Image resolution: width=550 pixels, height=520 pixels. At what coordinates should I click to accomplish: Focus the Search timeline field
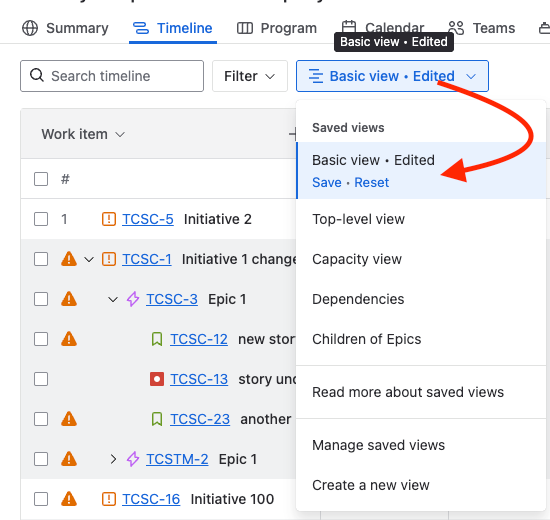[112, 76]
